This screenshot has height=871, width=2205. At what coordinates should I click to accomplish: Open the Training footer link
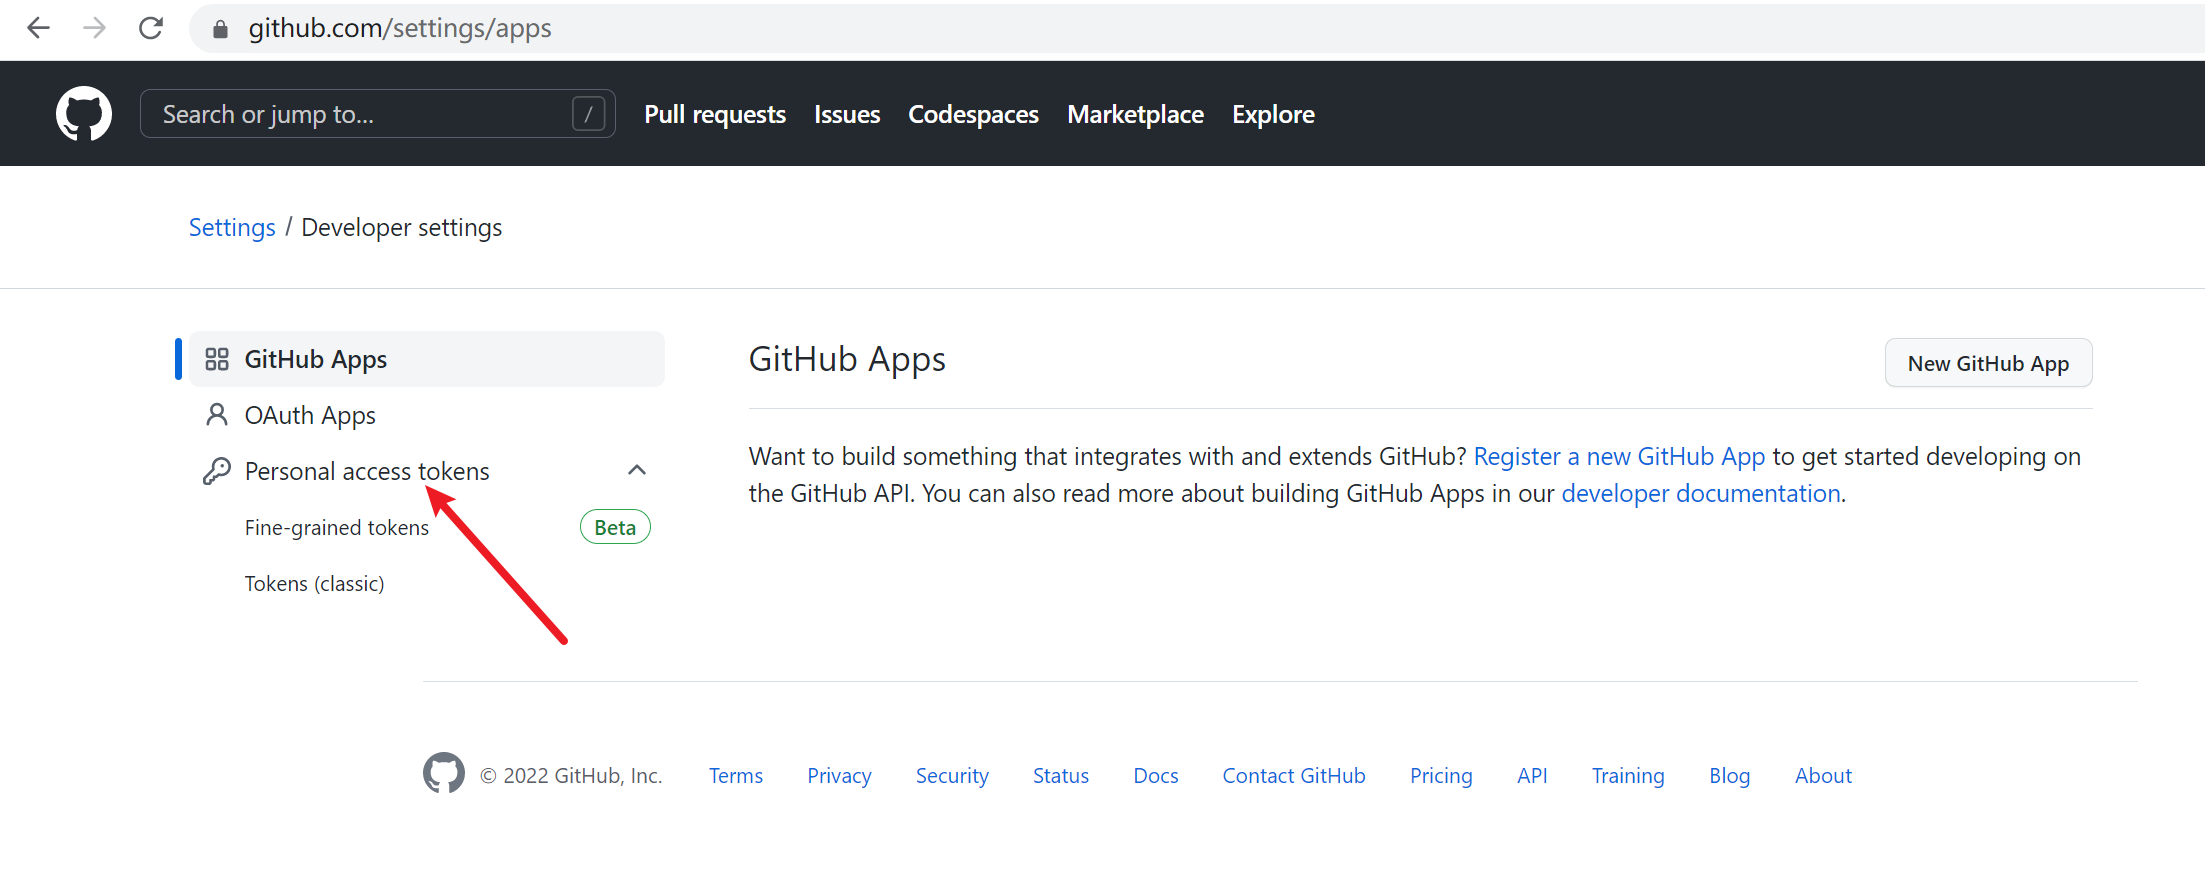(x=1628, y=776)
